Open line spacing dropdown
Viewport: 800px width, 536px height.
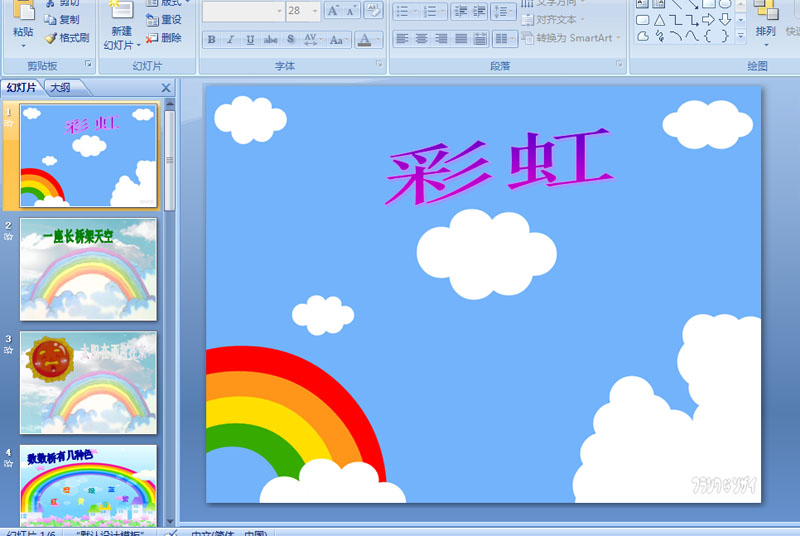tap(503, 11)
